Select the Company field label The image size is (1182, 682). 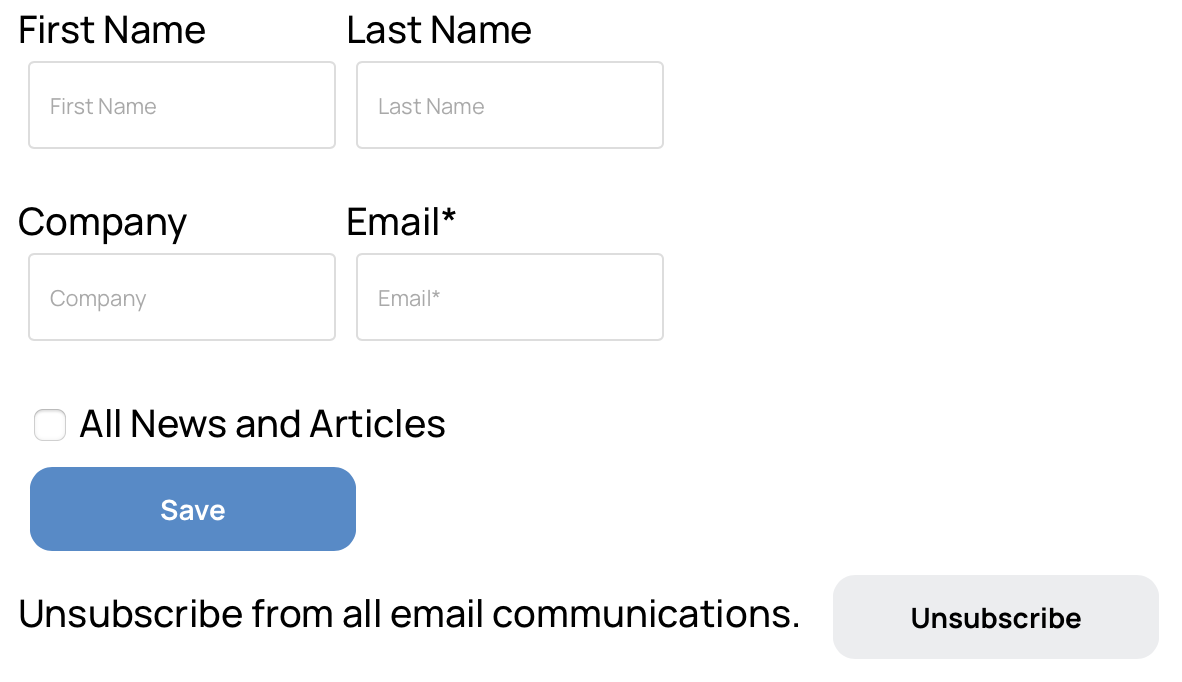102,222
